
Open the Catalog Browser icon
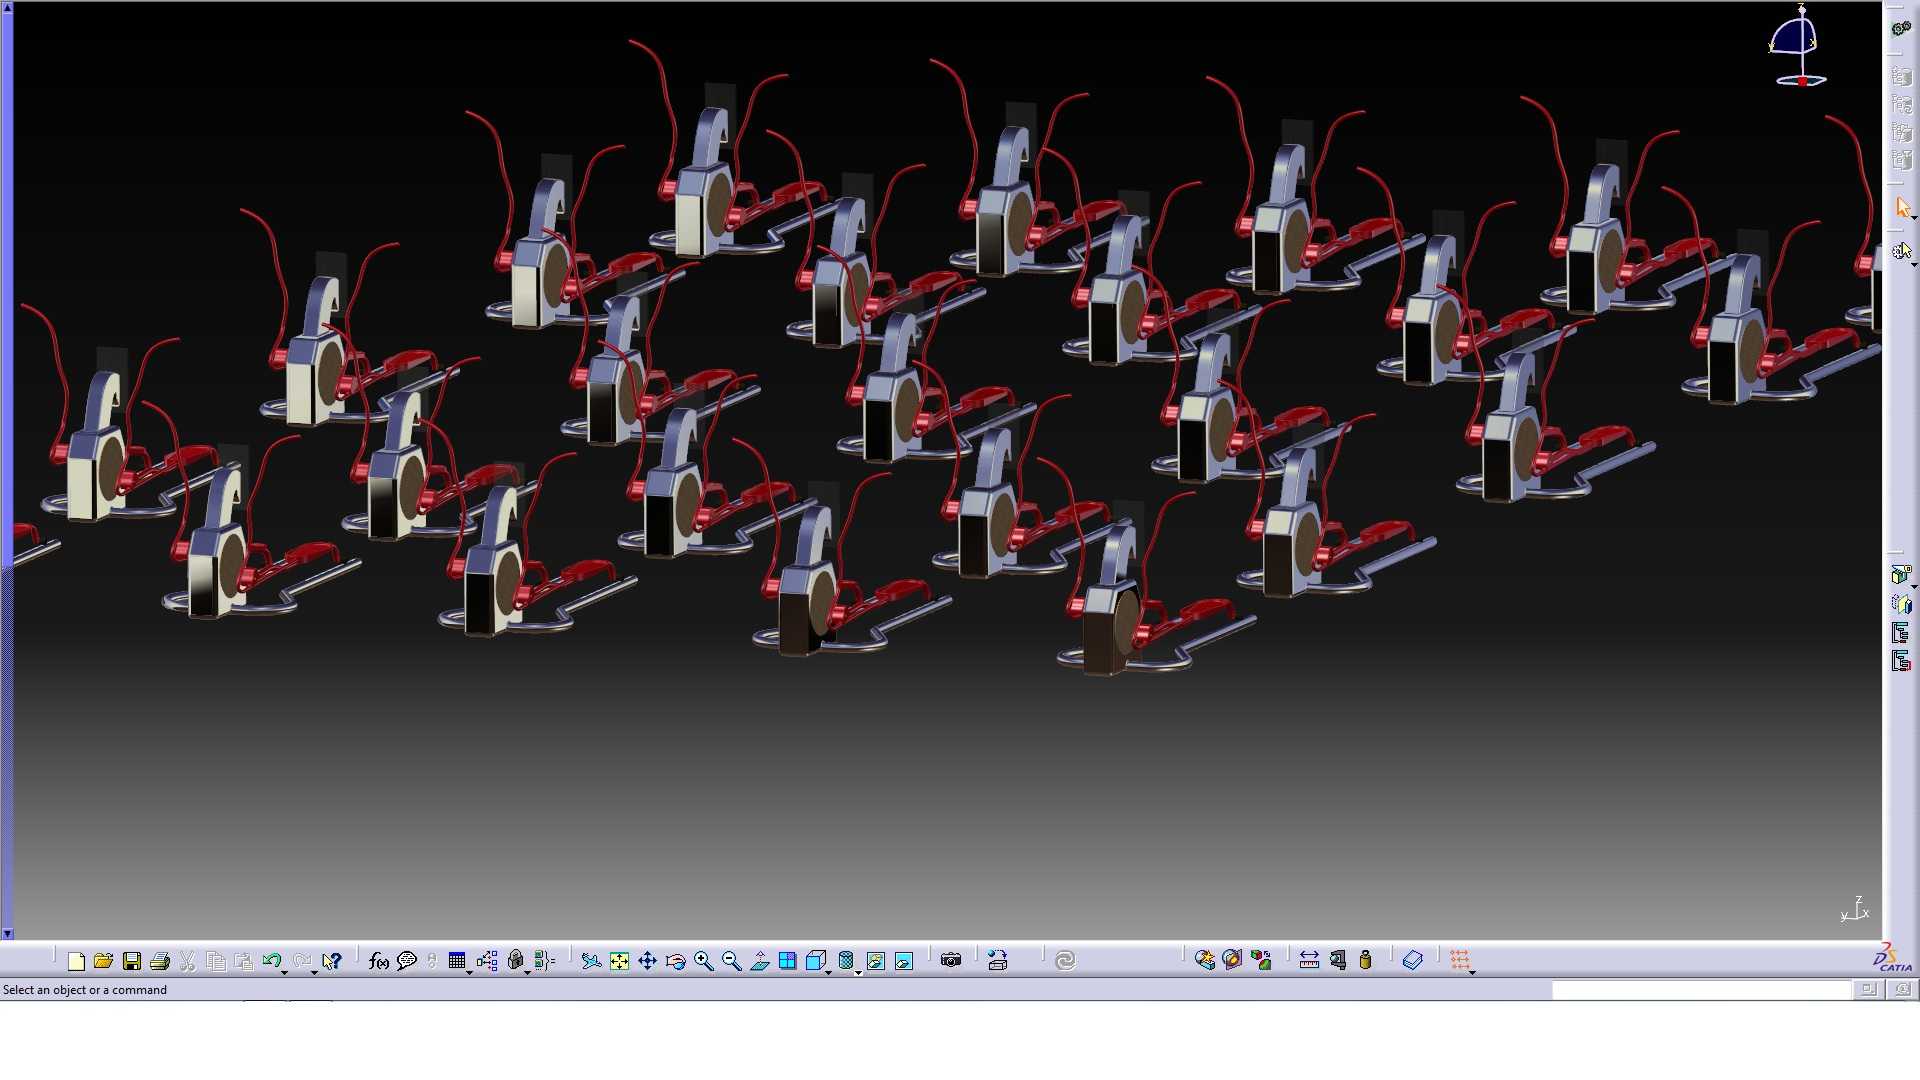click(x=1204, y=961)
